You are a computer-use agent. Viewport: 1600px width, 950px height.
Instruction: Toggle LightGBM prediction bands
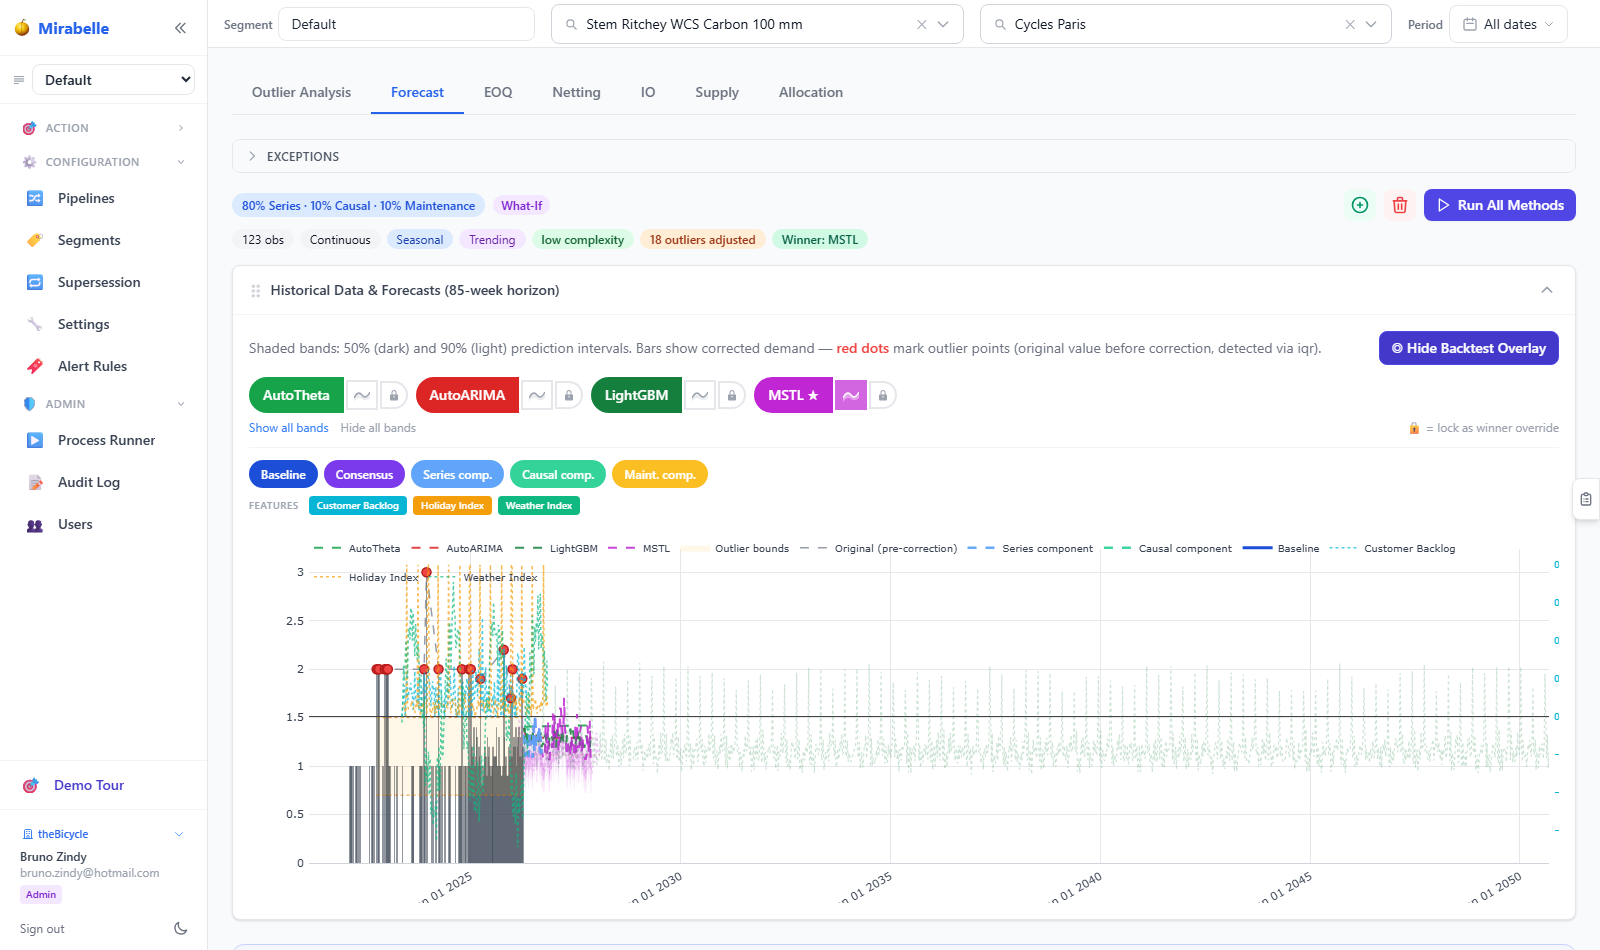click(x=700, y=395)
